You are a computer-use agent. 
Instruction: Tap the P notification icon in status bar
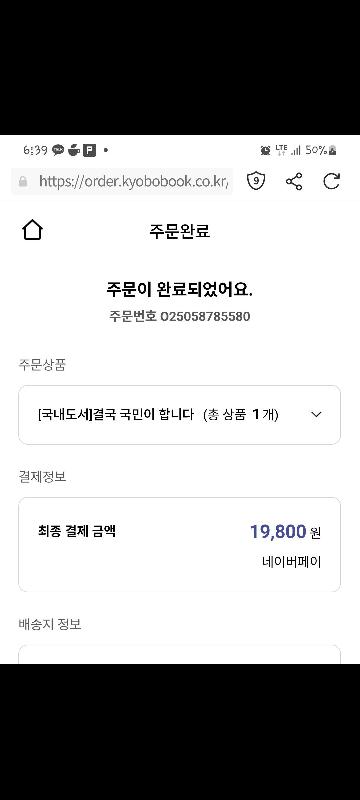(90, 150)
